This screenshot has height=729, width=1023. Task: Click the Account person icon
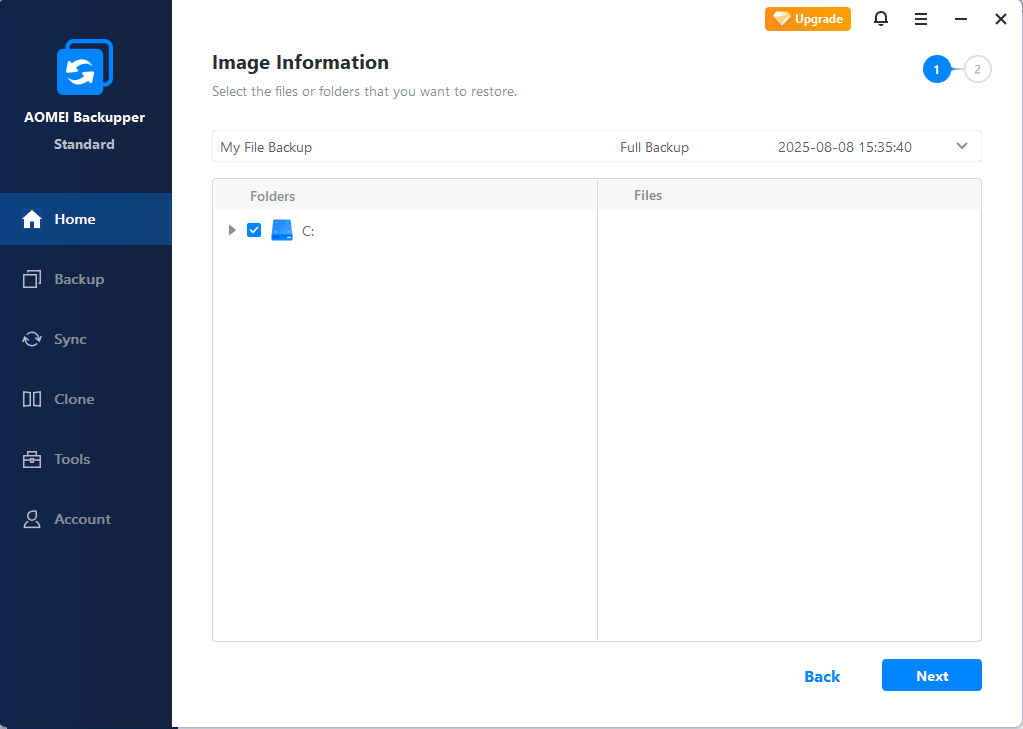pos(32,520)
